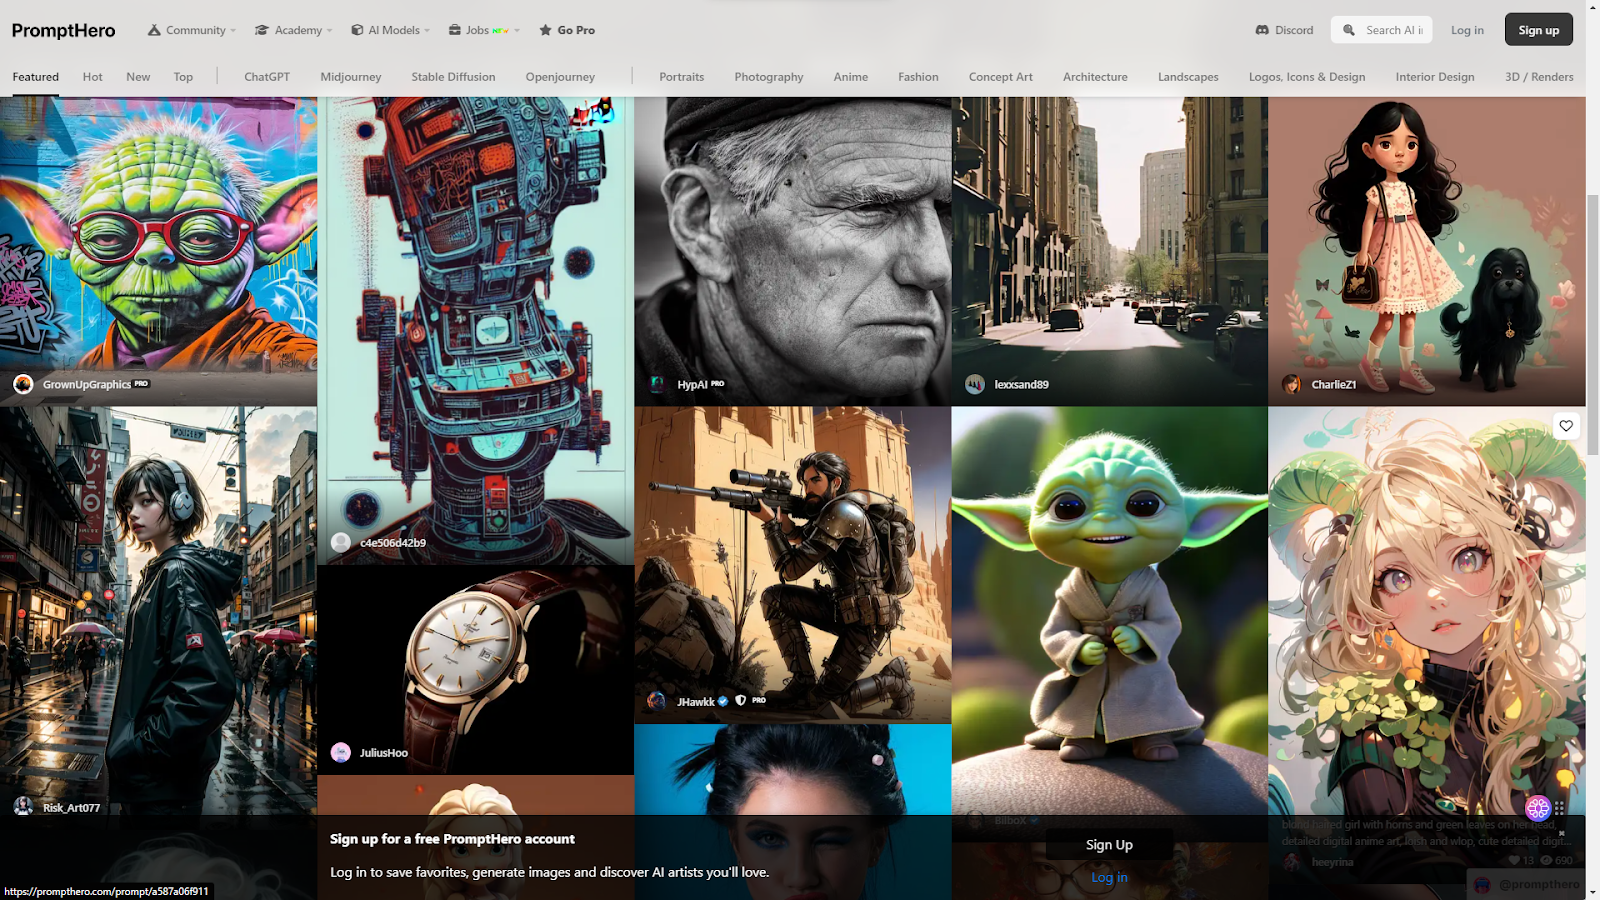Viewport: 1600px width, 900px height.
Task: Click Sign Up button in banner
Action: [x=1109, y=845]
